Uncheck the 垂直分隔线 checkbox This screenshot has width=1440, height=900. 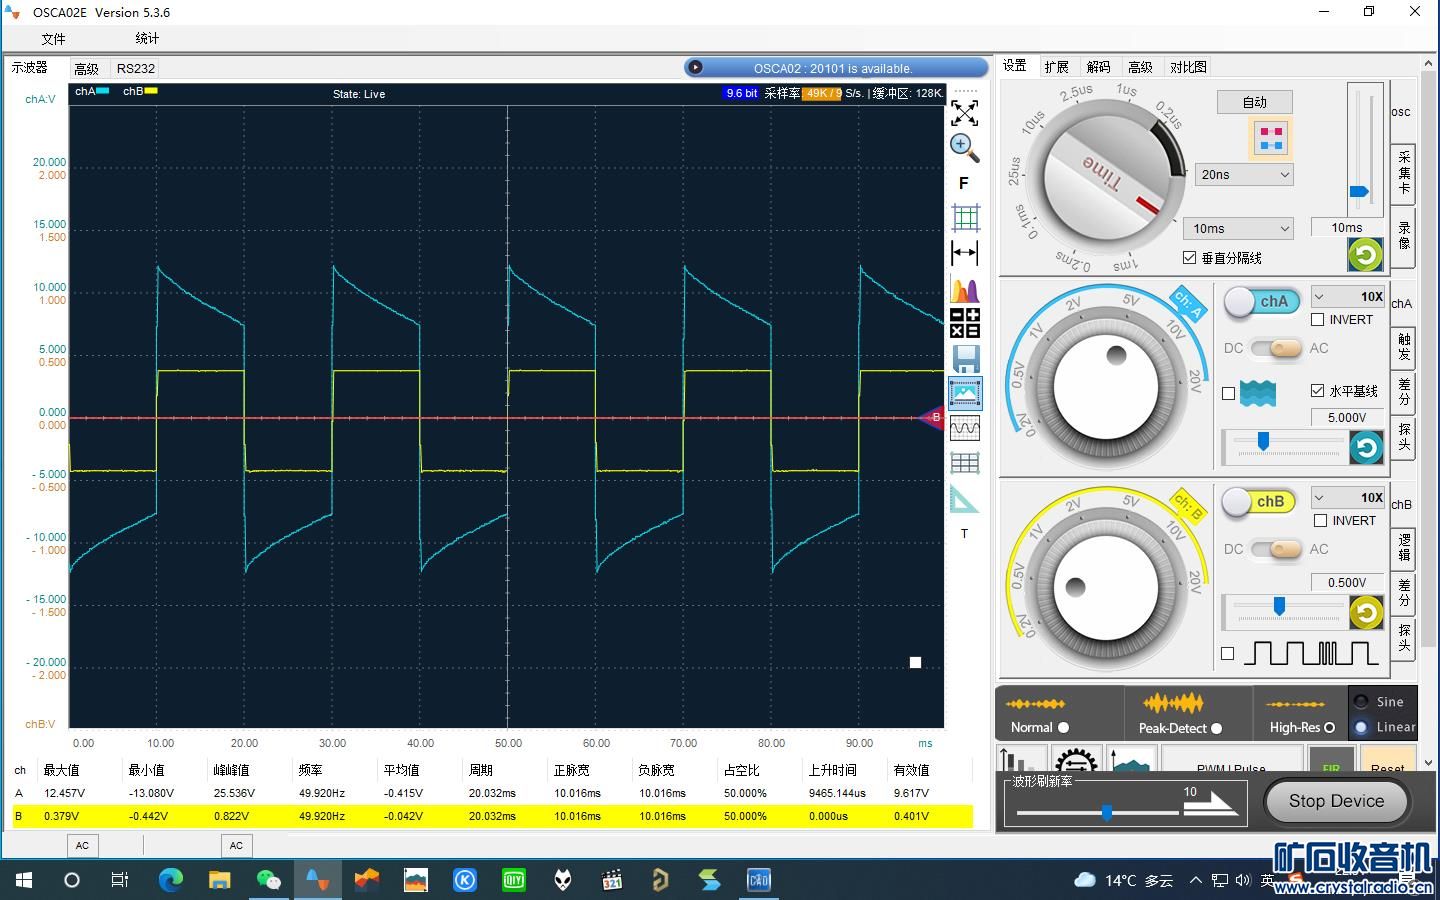point(1189,258)
